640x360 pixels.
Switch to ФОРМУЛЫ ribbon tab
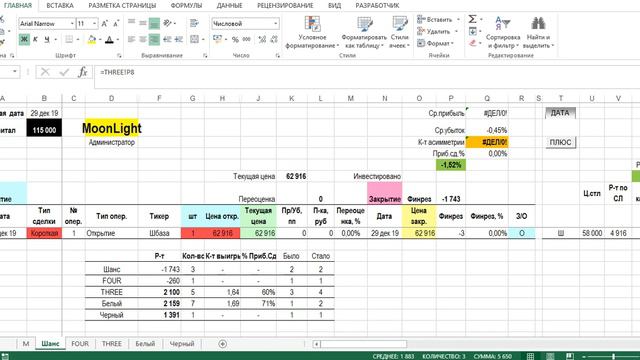pyautogui.click(x=186, y=5)
